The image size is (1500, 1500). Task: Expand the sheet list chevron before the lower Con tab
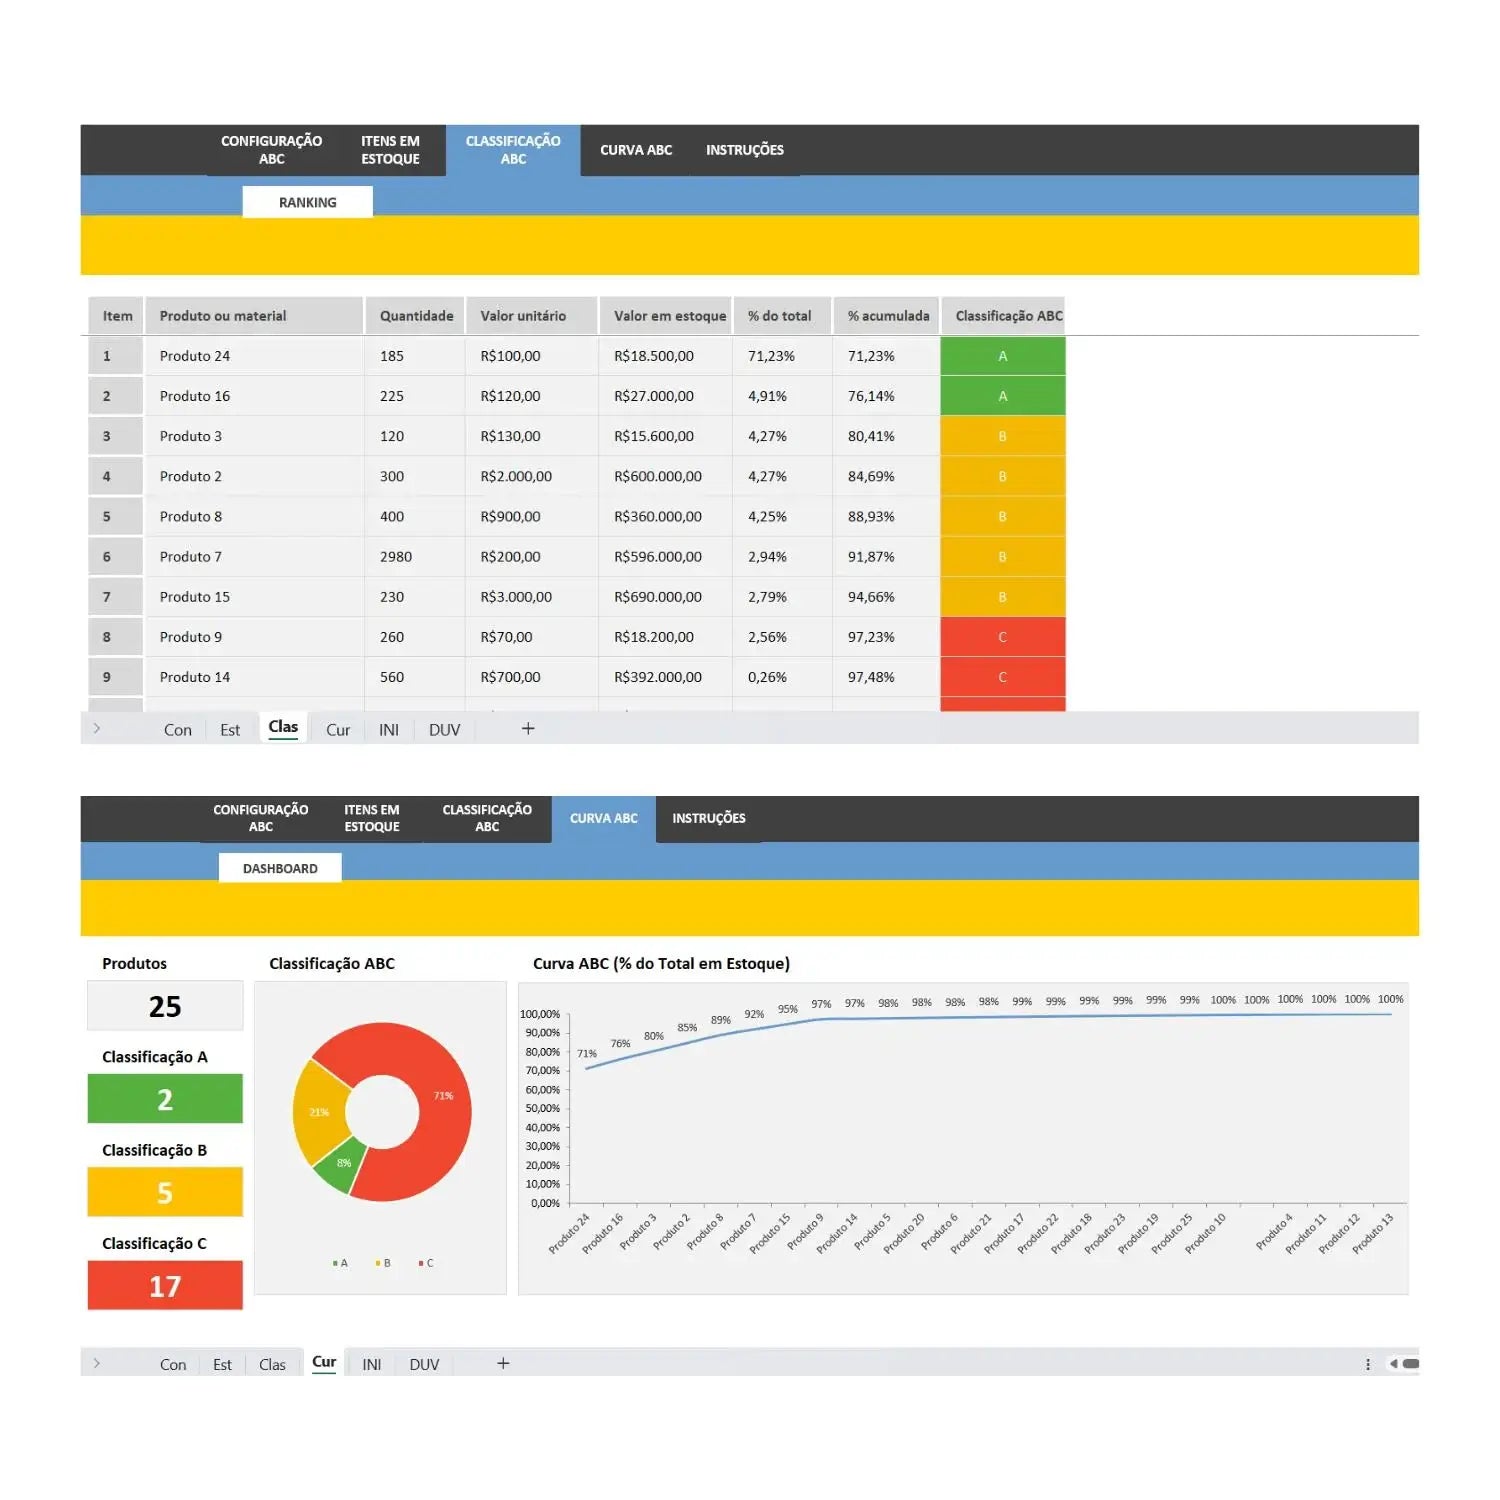click(x=97, y=1363)
